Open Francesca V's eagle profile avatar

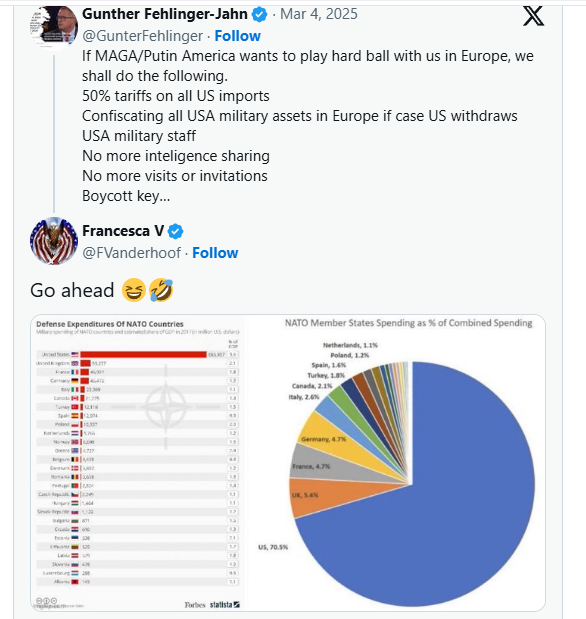[54, 240]
